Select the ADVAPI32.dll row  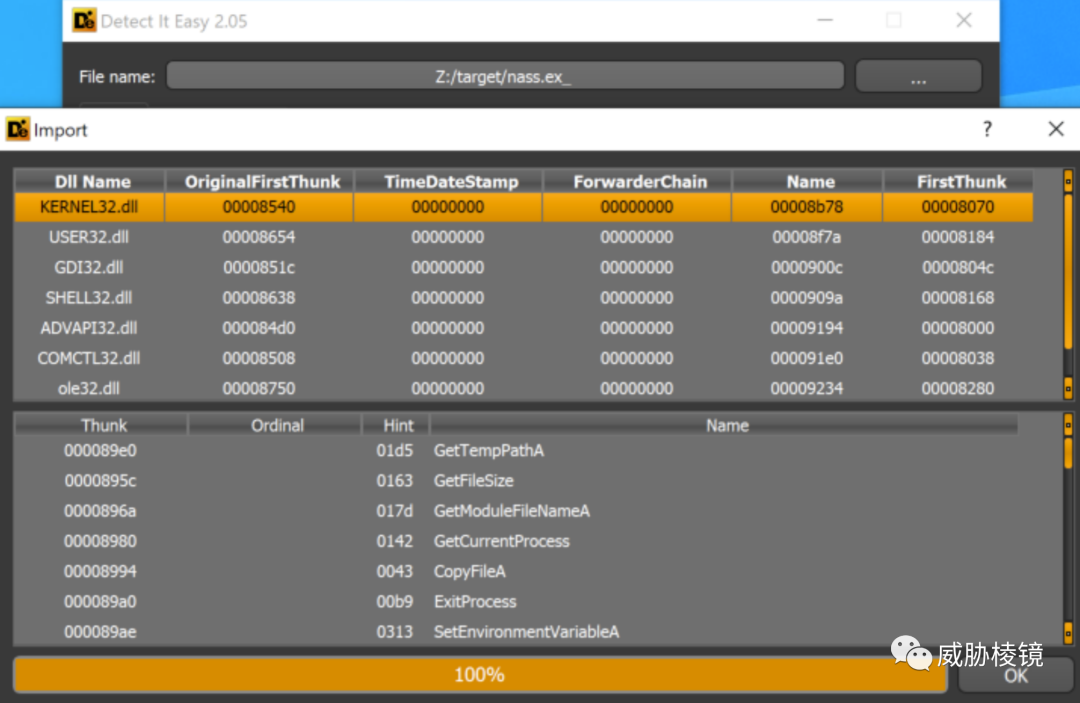tap(523, 328)
